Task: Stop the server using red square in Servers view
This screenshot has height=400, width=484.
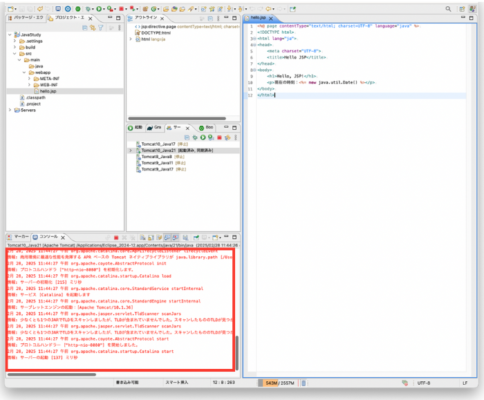Action: (x=219, y=137)
